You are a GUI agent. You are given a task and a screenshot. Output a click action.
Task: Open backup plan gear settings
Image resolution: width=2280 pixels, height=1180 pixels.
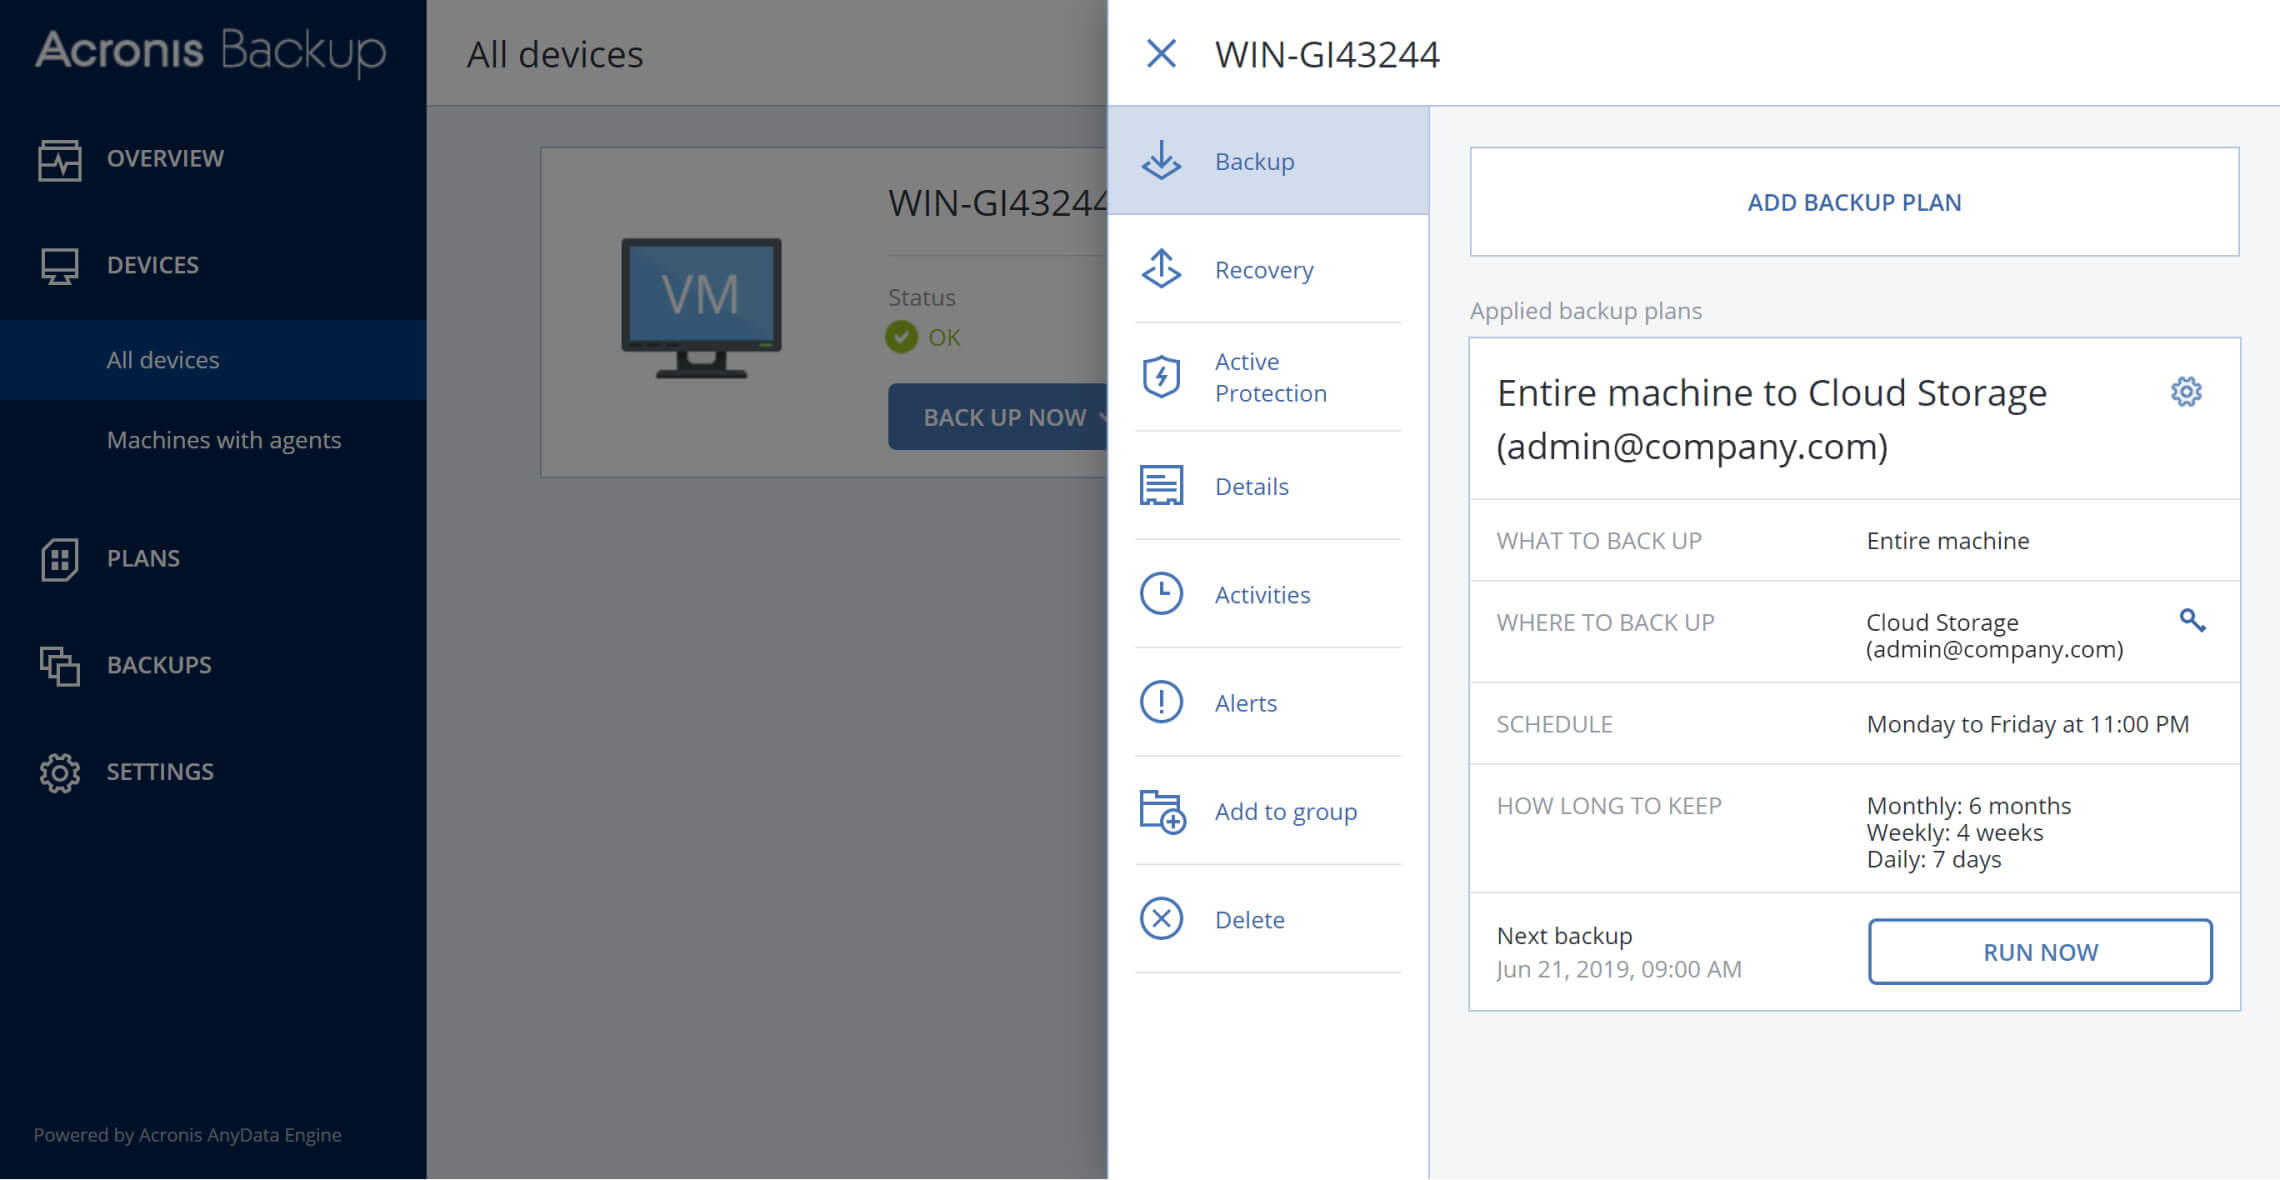(x=2186, y=392)
